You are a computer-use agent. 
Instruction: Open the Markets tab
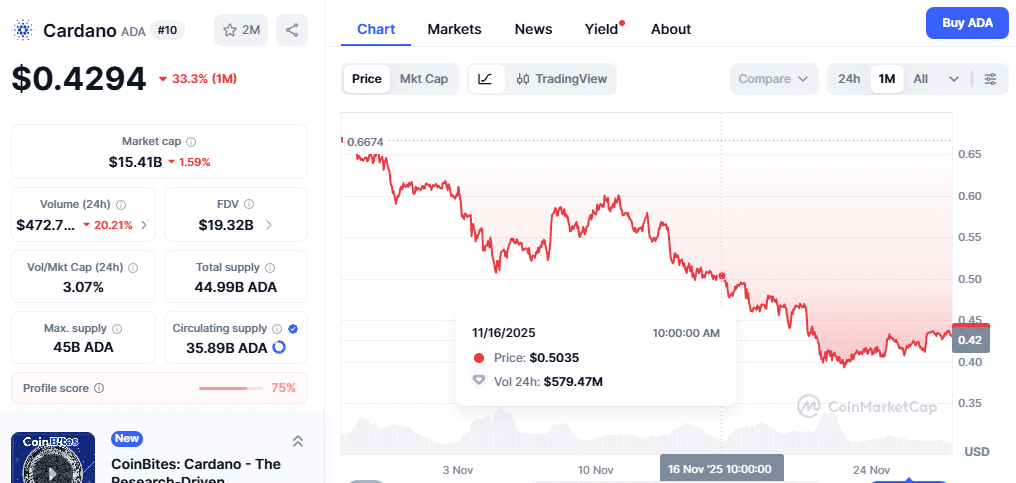click(454, 29)
